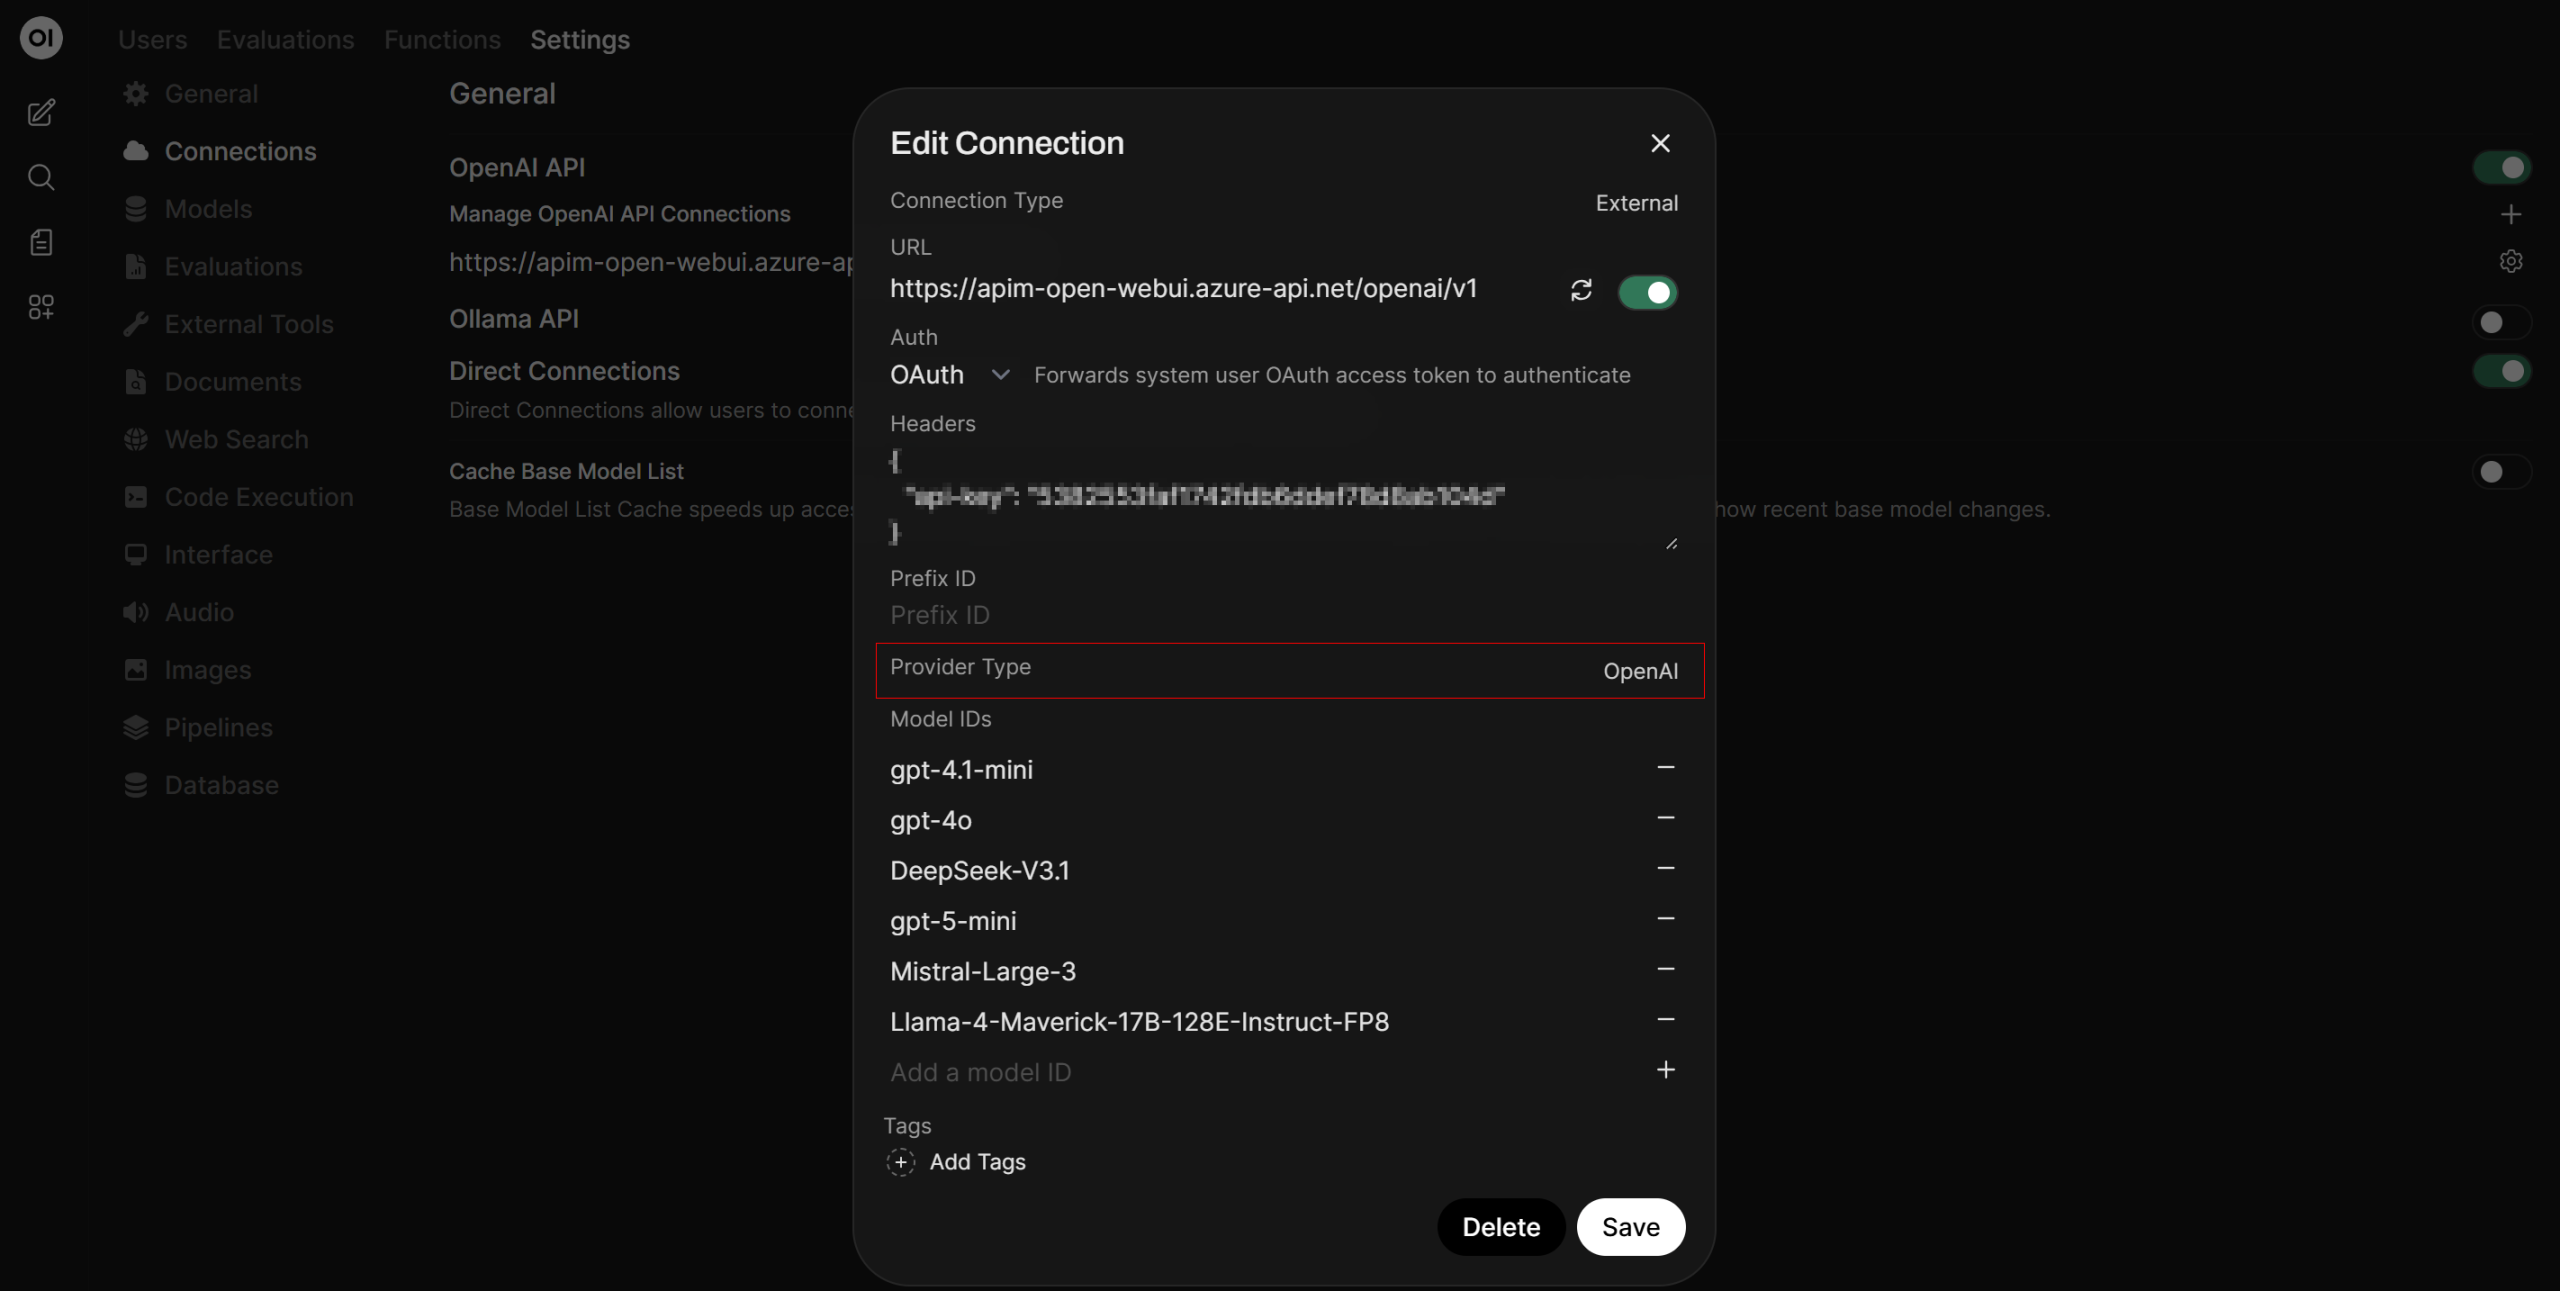Switch the Provider Type from OpenAI
This screenshot has width=2560, height=1291.
click(1640, 671)
